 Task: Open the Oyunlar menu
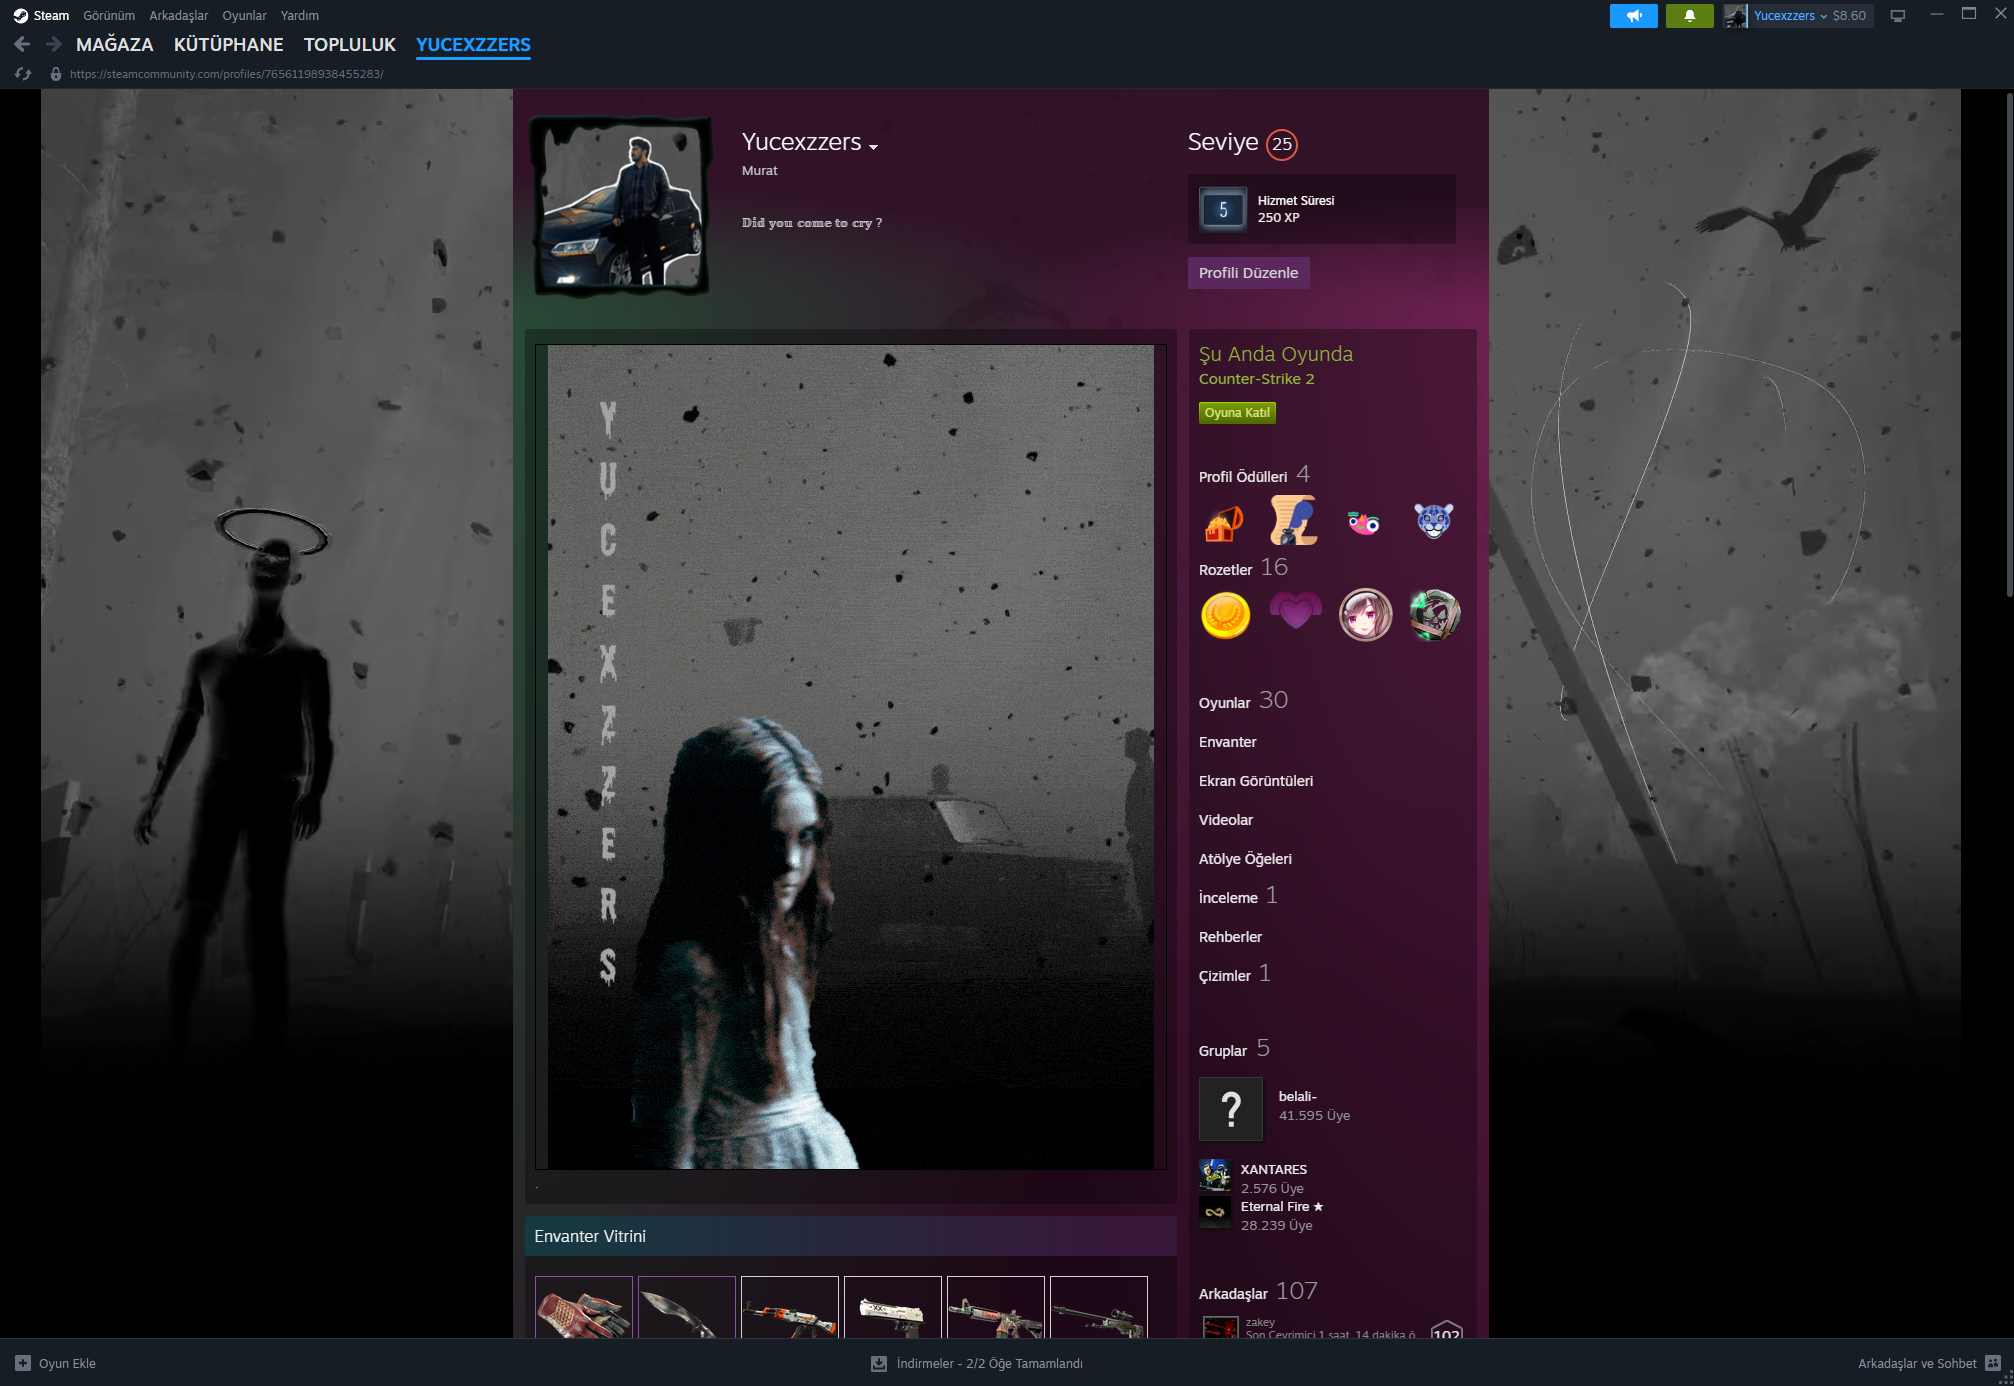pos(244,15)
